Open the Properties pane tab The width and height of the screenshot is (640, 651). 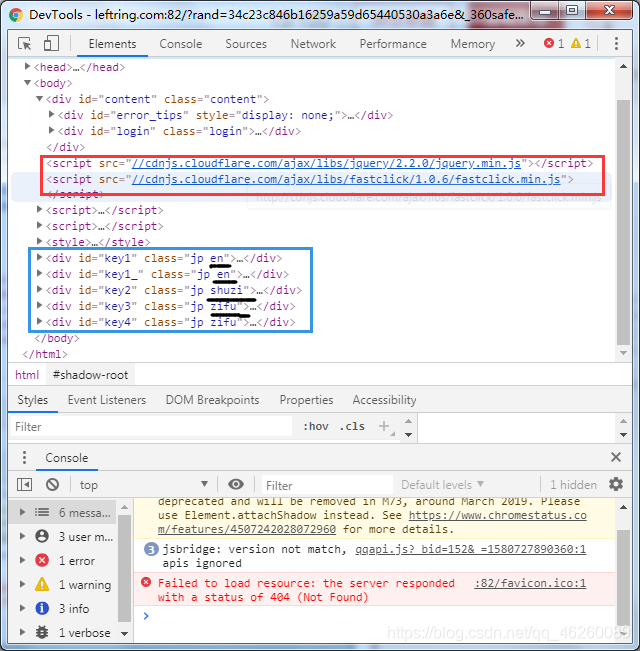[306, 400]
